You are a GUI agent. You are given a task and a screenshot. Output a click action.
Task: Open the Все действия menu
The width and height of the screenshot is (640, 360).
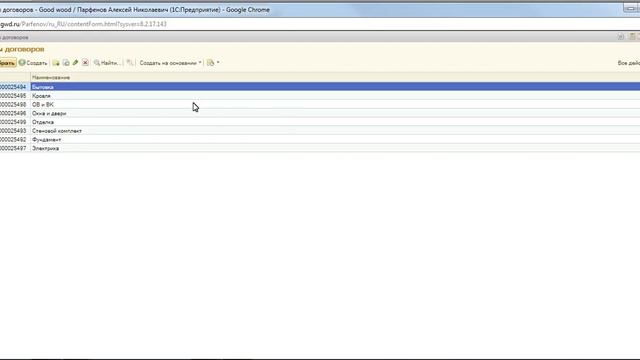[x=629, y=63]
